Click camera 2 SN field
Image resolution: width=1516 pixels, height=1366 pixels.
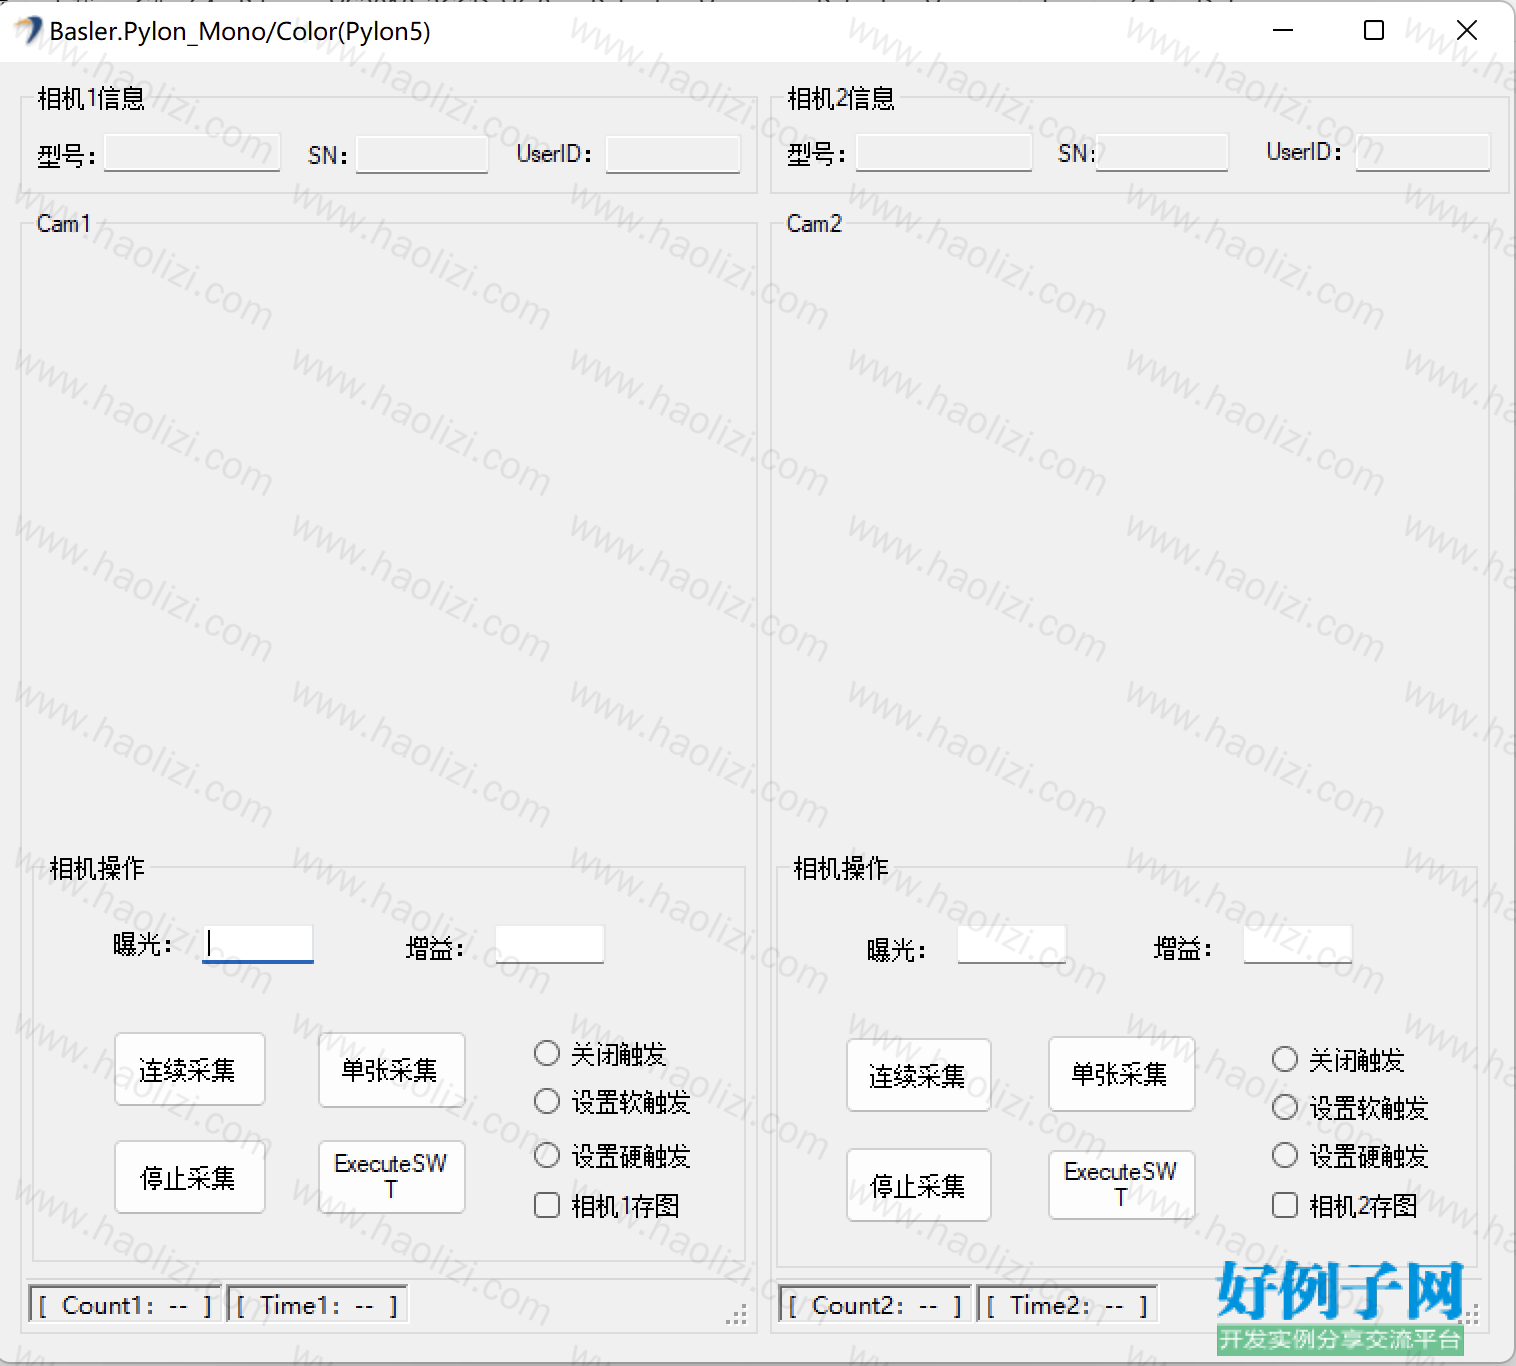[x=1162, y=152]
